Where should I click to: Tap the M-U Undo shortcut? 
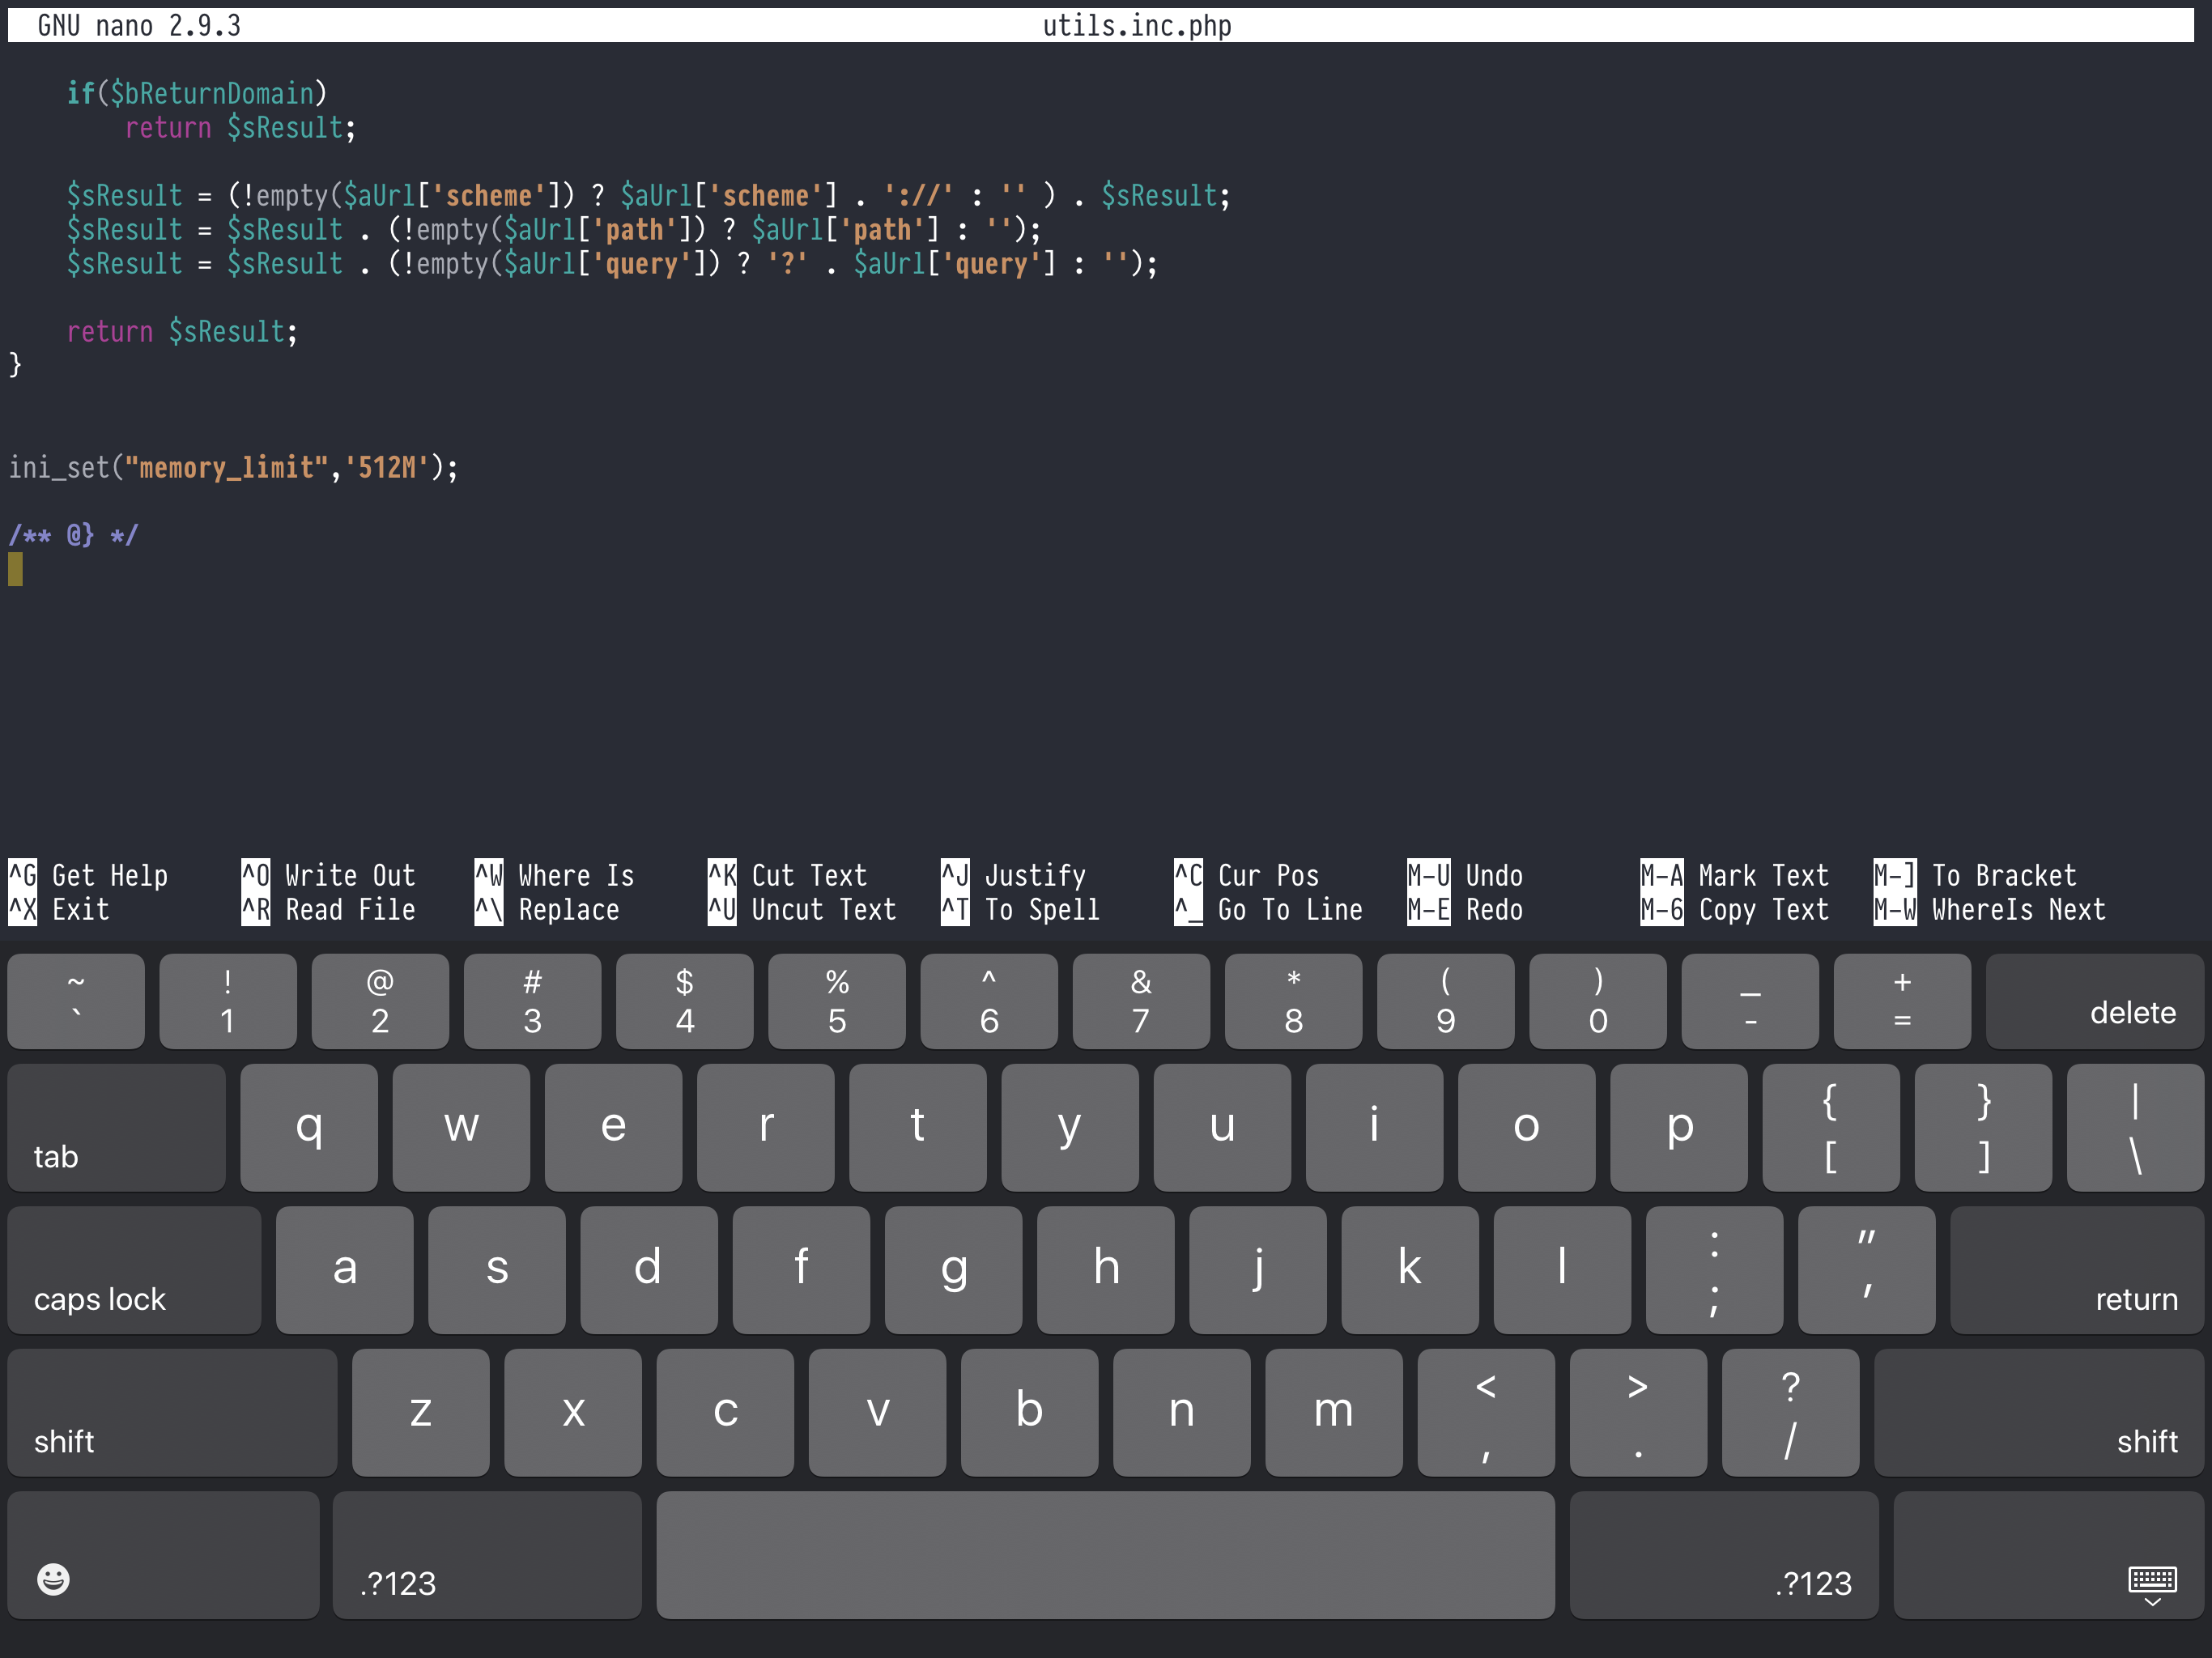pyautogui.click(x=1464, y=876)
